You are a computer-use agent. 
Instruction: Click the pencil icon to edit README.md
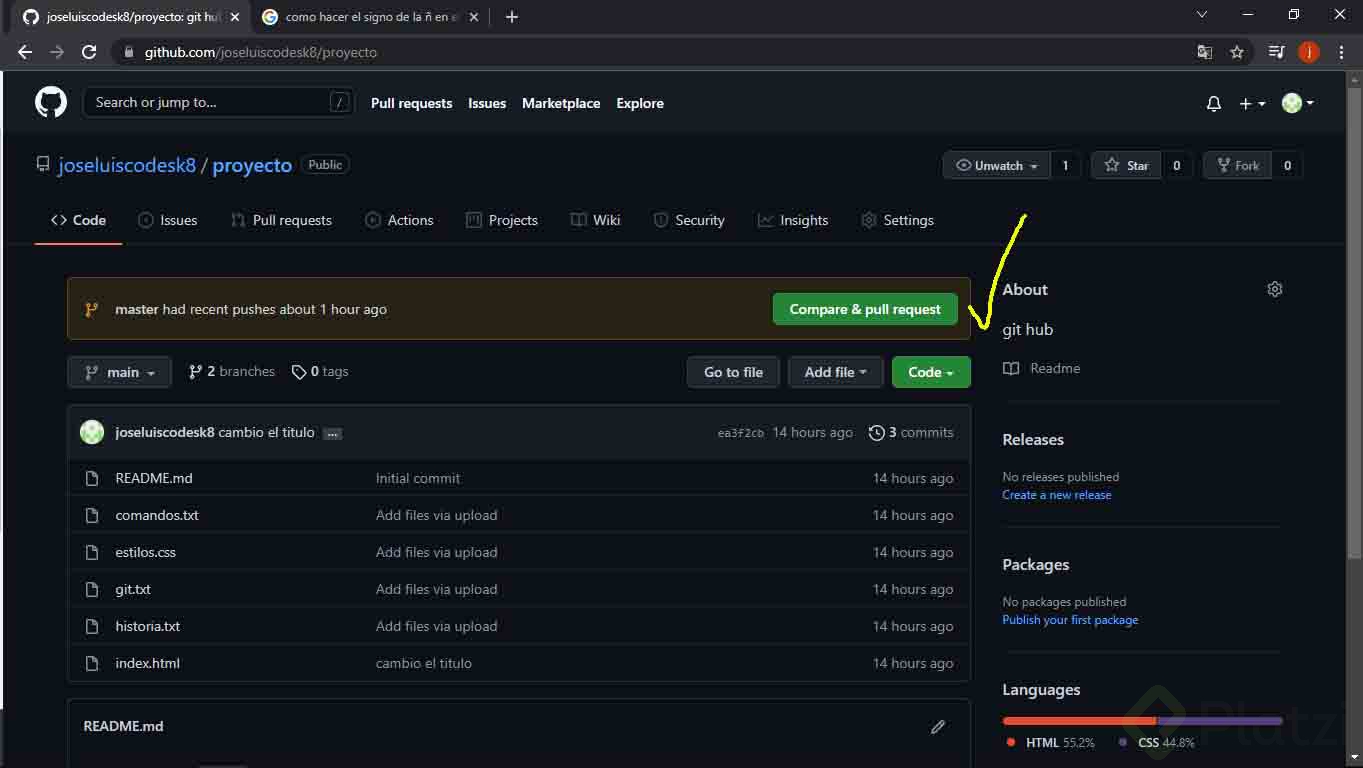[x=938, y=727]
